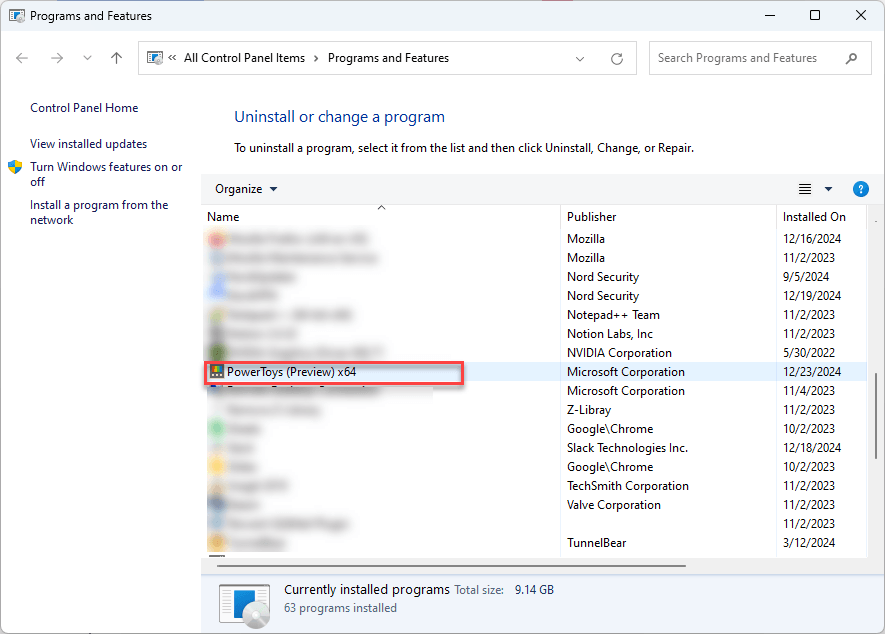Click the Back navigation arrow
Screen dimensions: 885x634
click(x=23, y=58)
